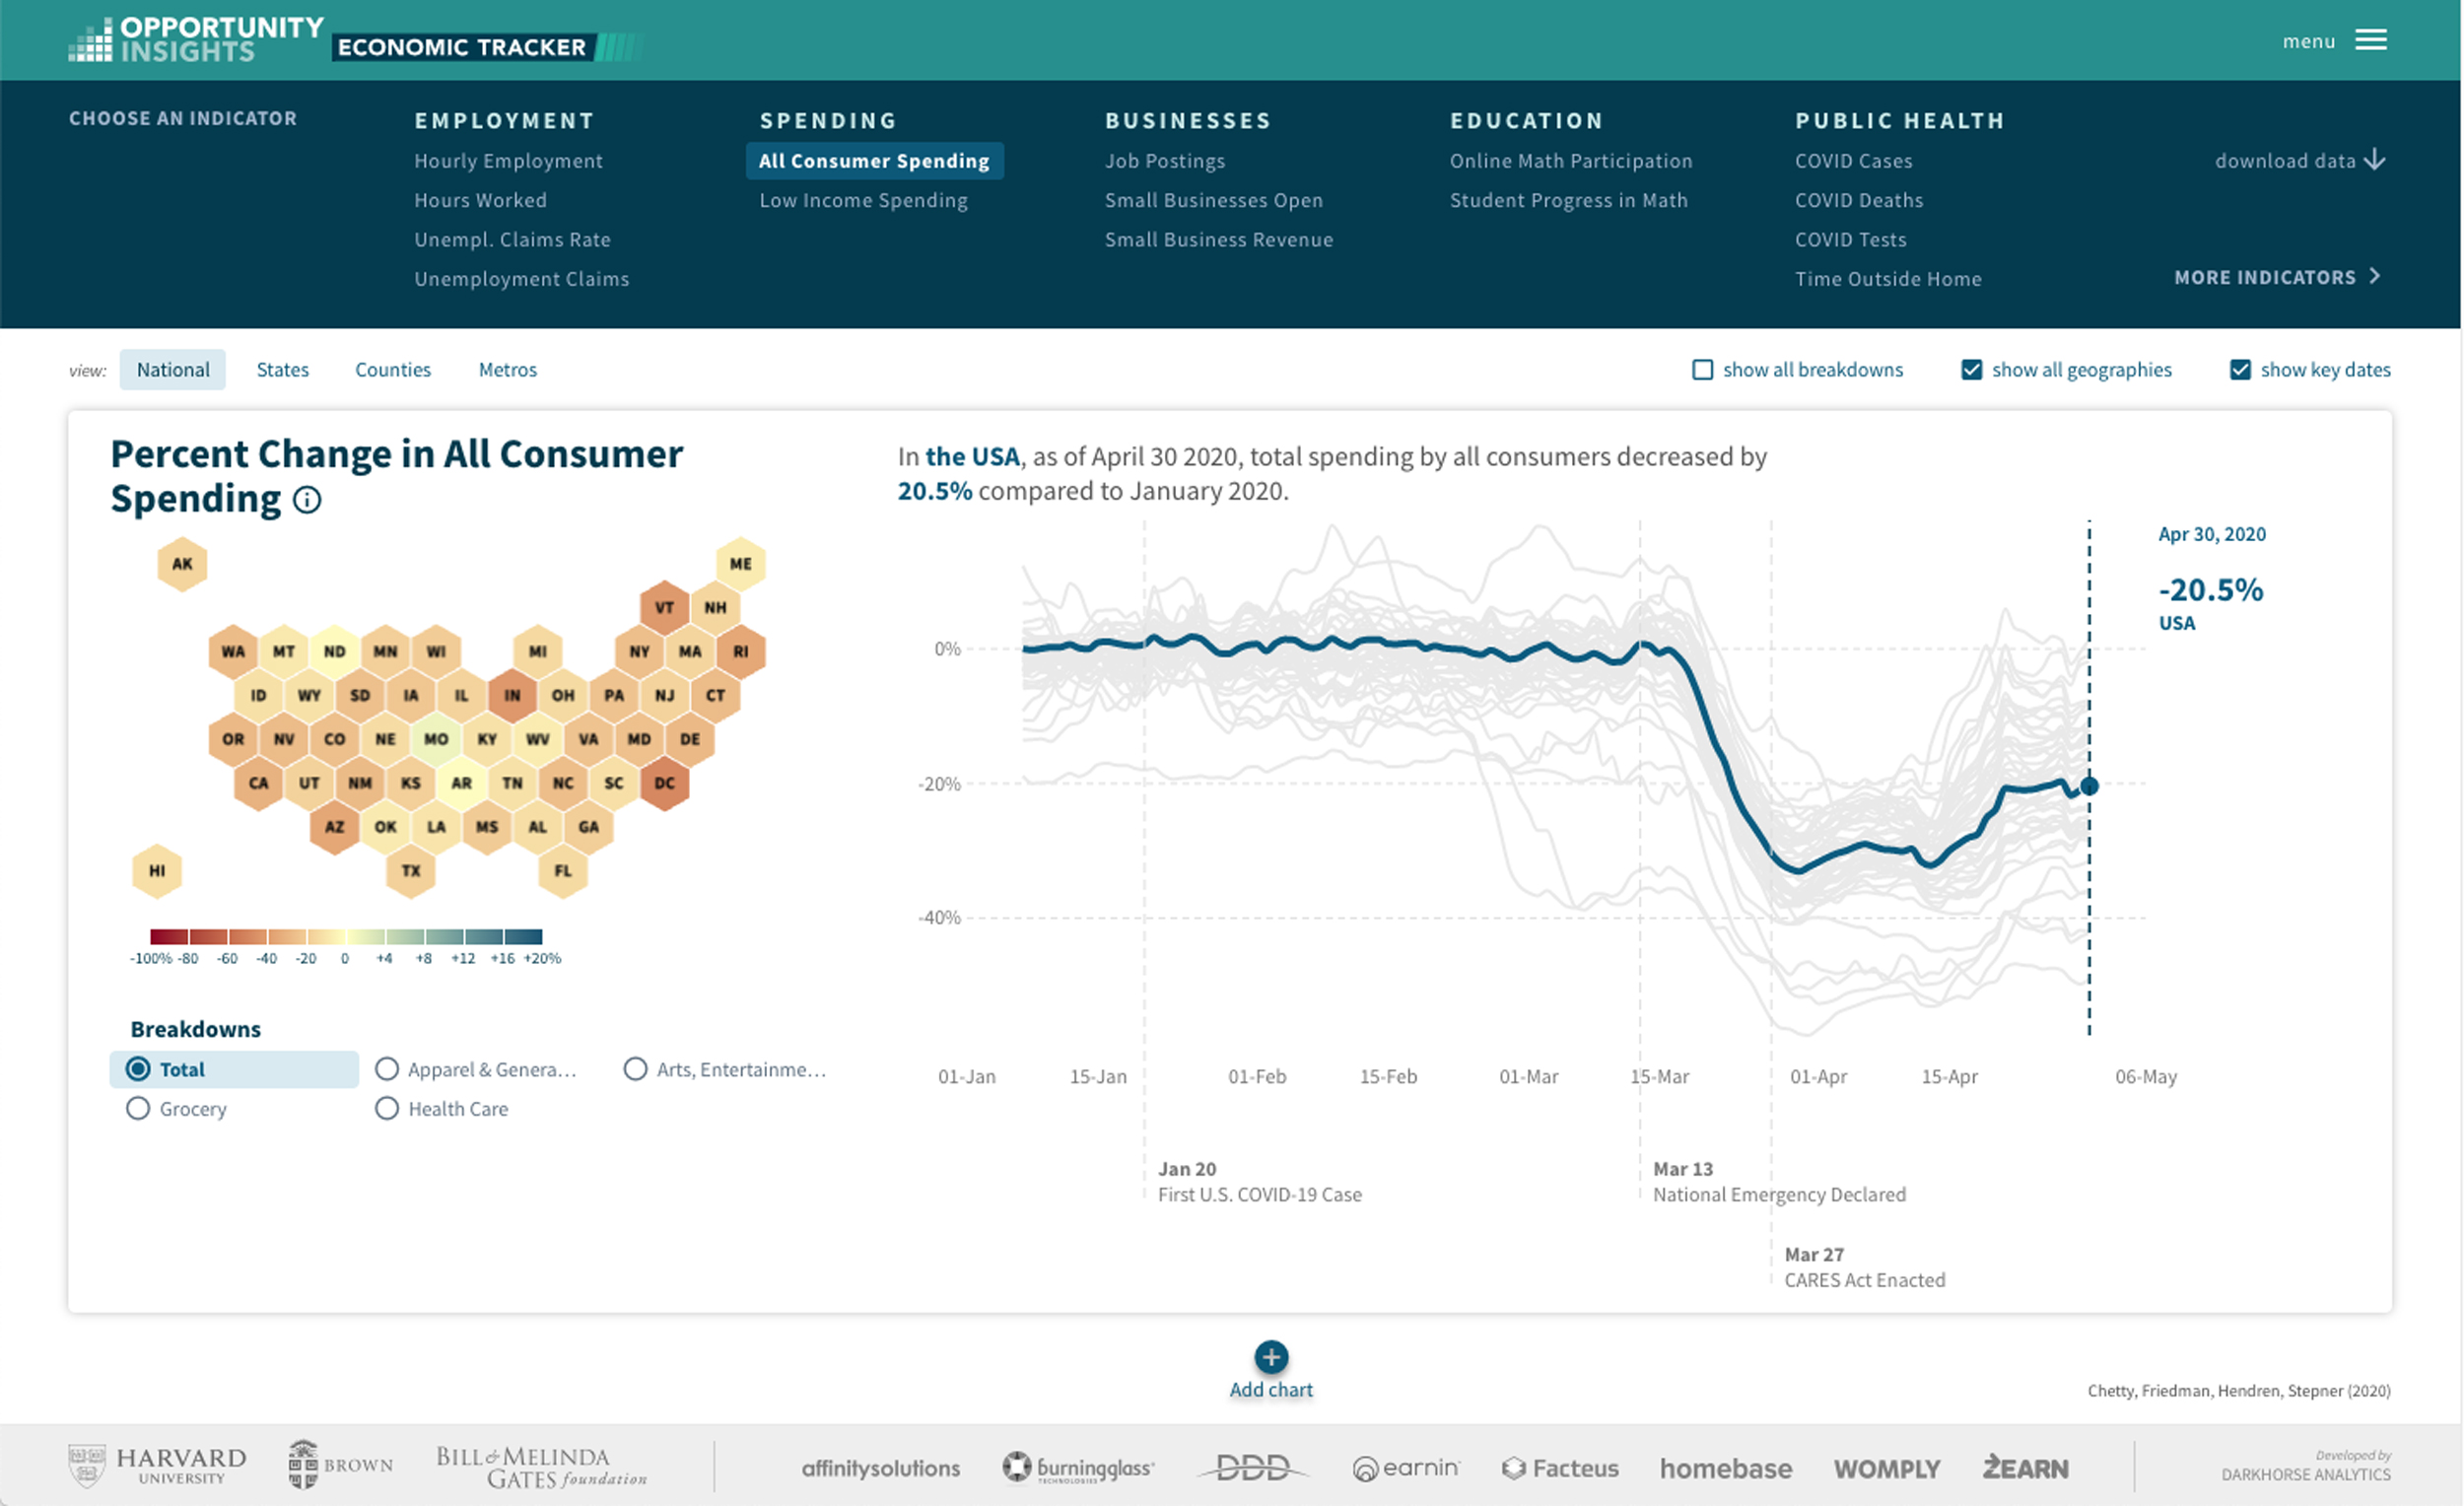2464x1506 pixels.
Task: Click the Brown University logo
Action: (340, 1464)
